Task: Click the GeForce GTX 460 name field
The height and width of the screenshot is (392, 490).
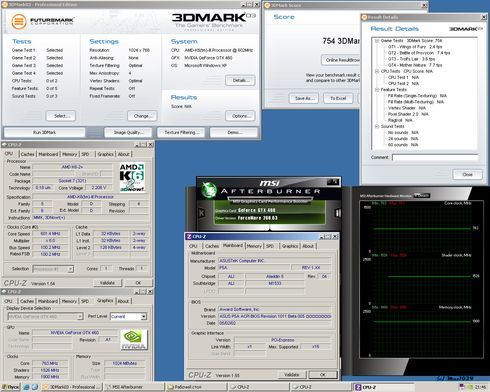Action: 75,333
